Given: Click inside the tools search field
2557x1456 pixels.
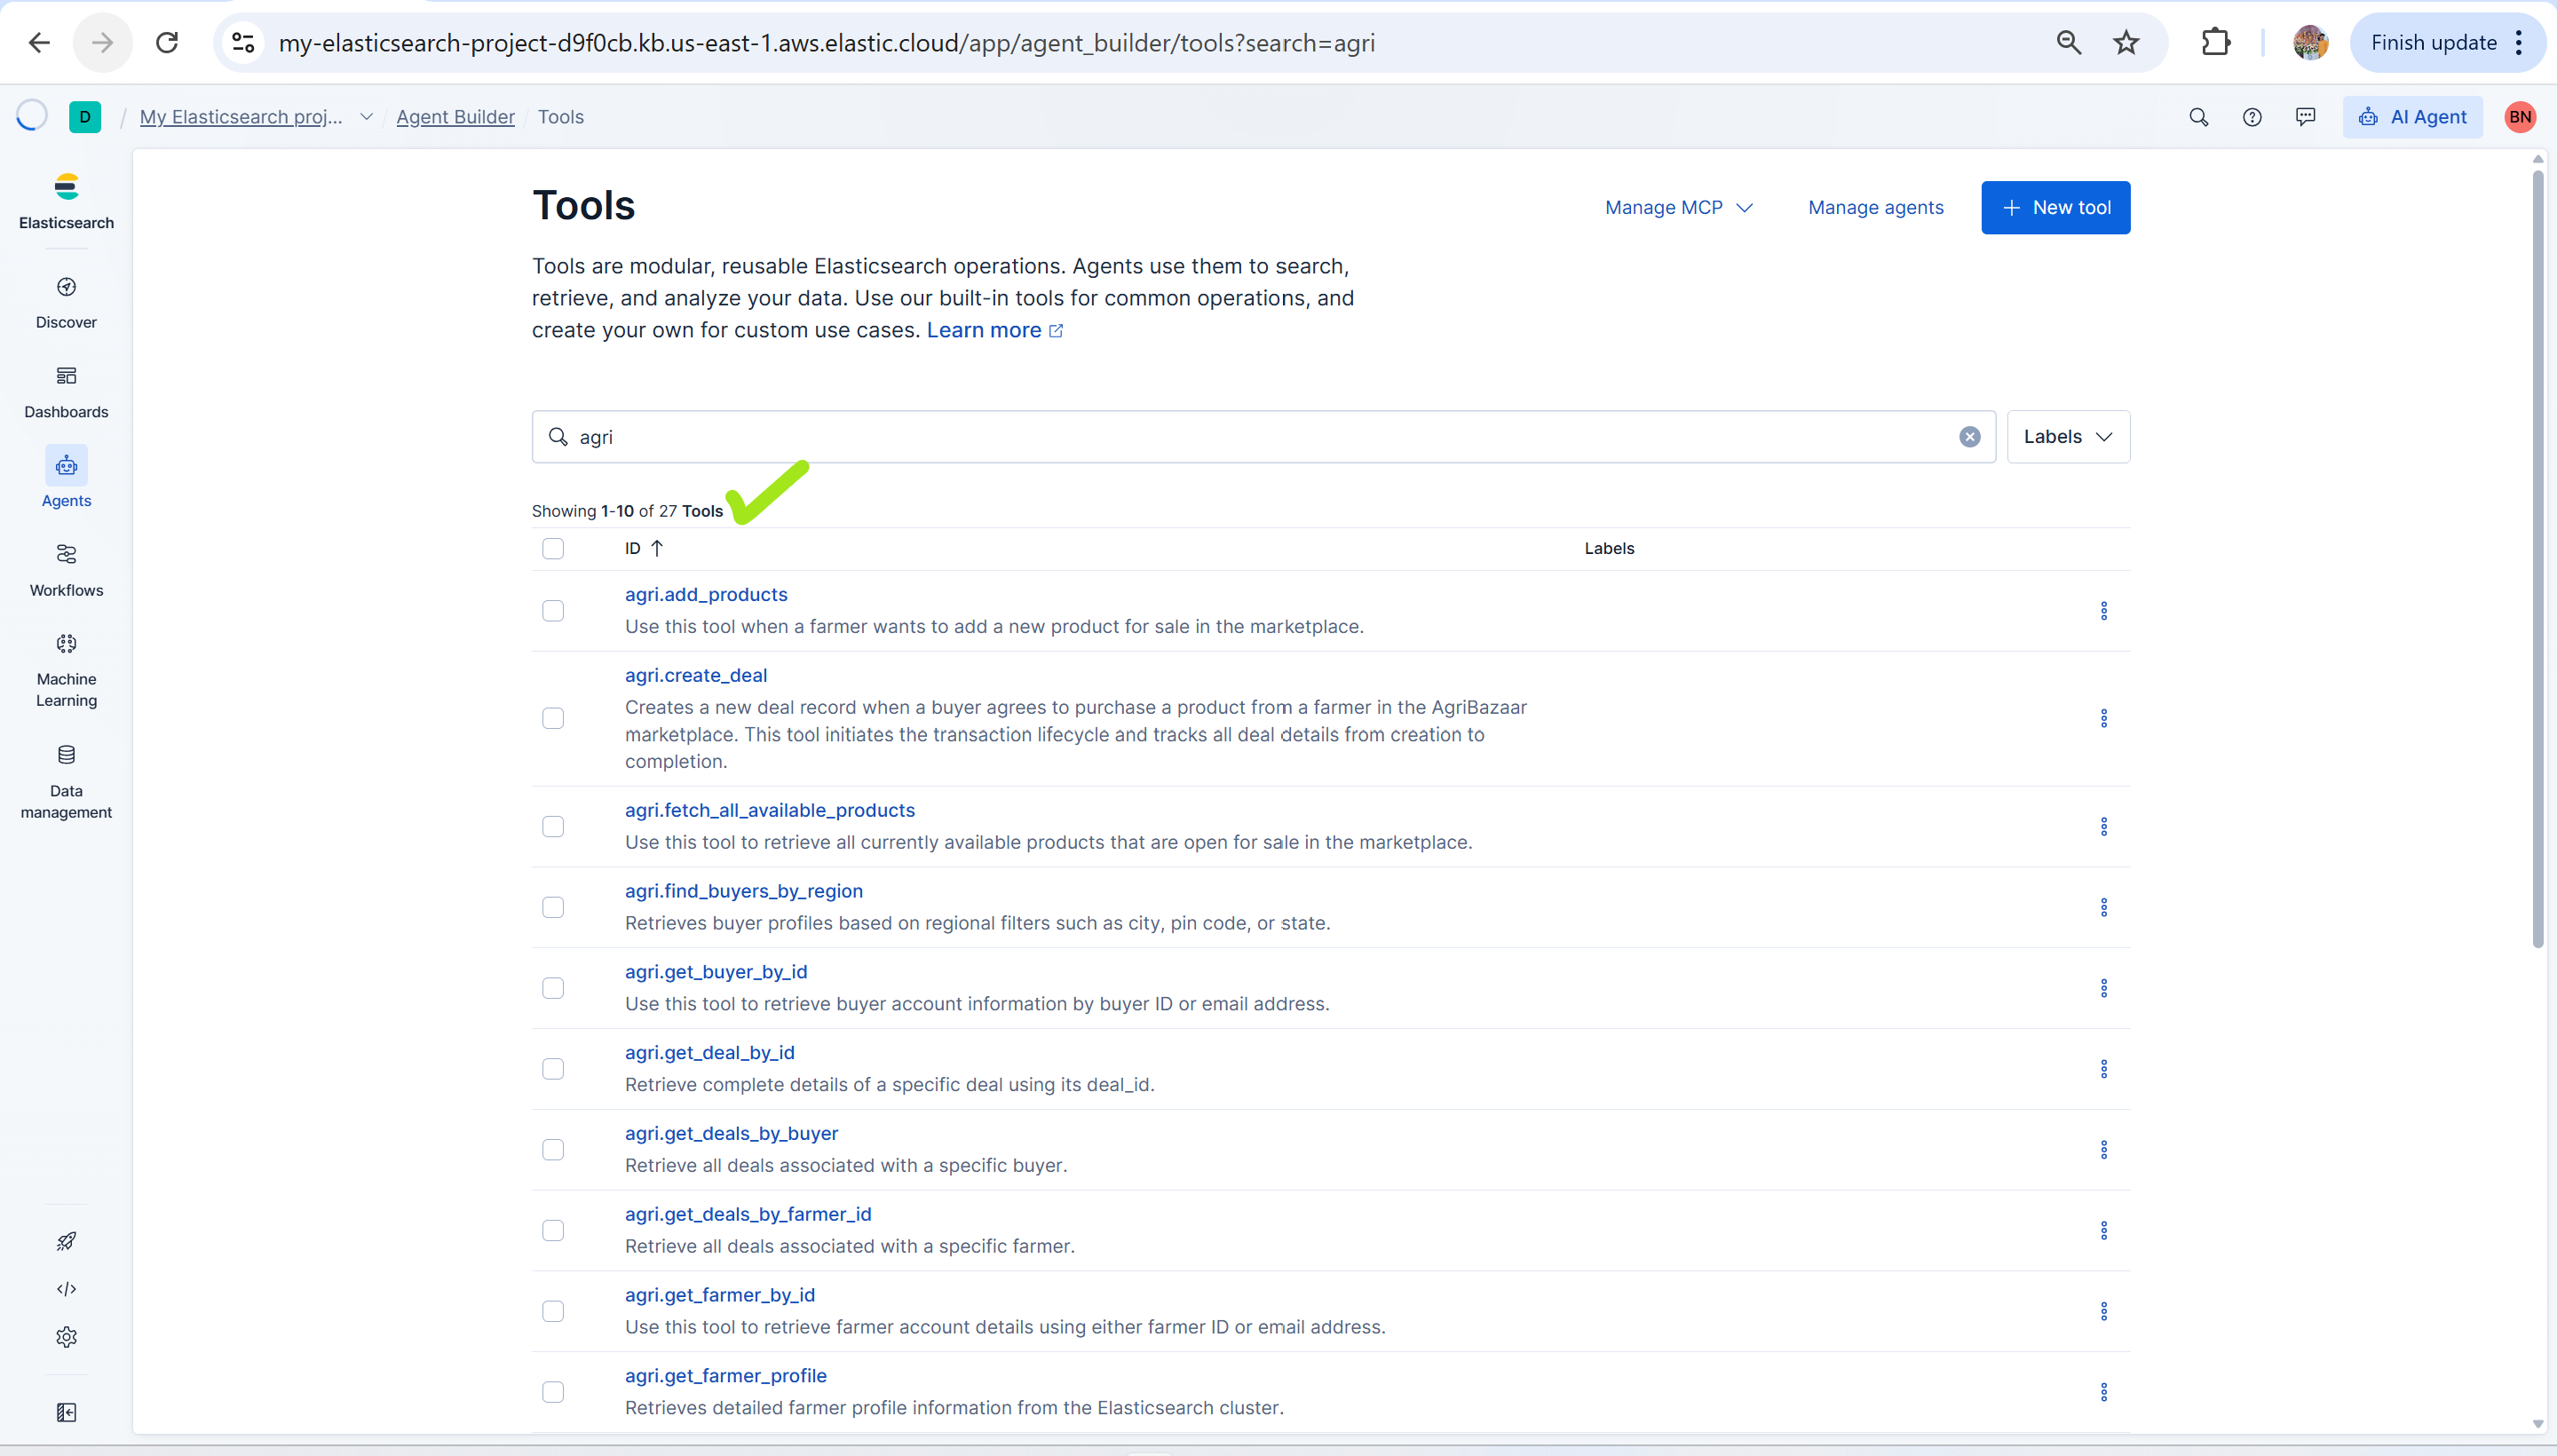Looking at the screenshot, I should pos(1260,437).
